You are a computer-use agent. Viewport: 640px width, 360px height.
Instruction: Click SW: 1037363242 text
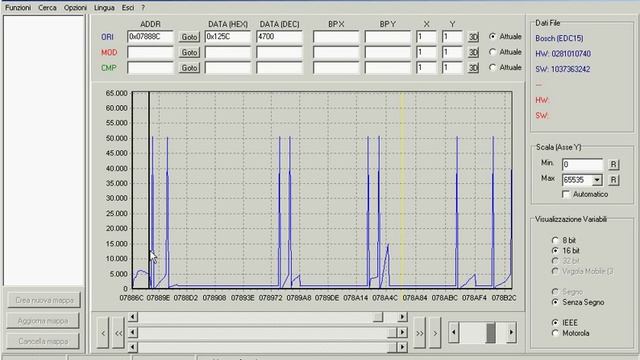pyautogui.click(x=562, y=69)
